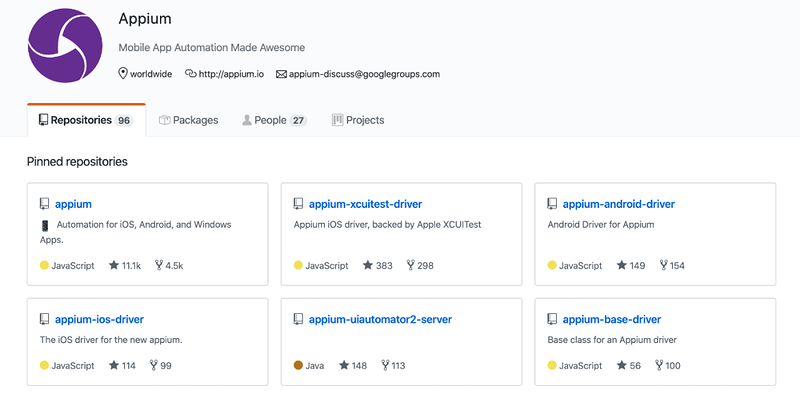Click JavaScript label in appium-android-driver card
The height and width of the screenshot is (402, 800).
(x=580, y=266)
